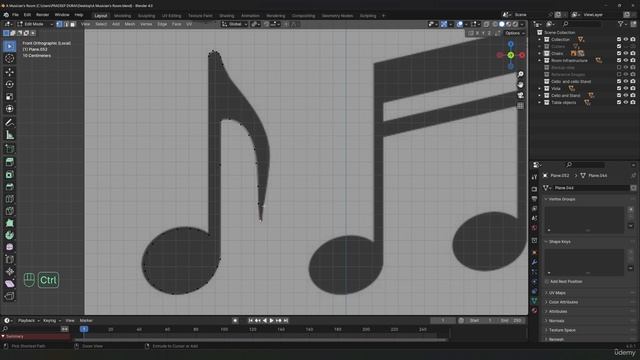The width and height of the screenshot is (640, 360).
Task: Open the Object Data properties tab
Action: pyautogui.click(x=534, y=301)
